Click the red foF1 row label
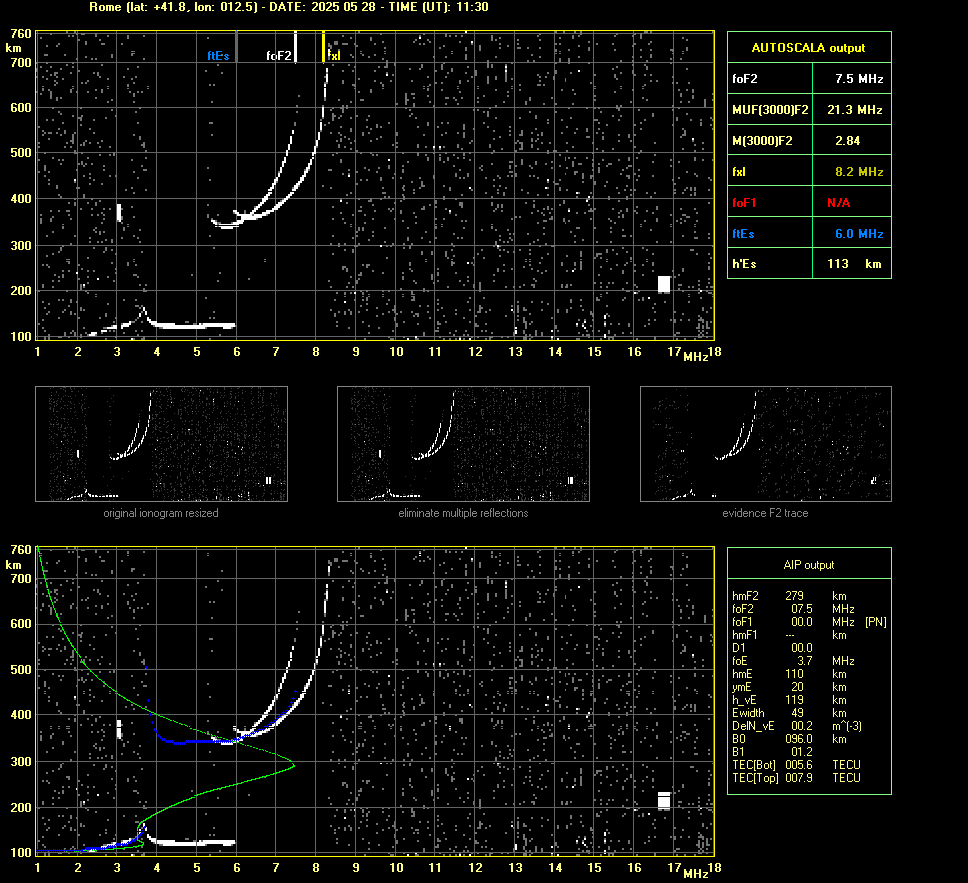This screenshot has width=968, height=883. point(745,203)
